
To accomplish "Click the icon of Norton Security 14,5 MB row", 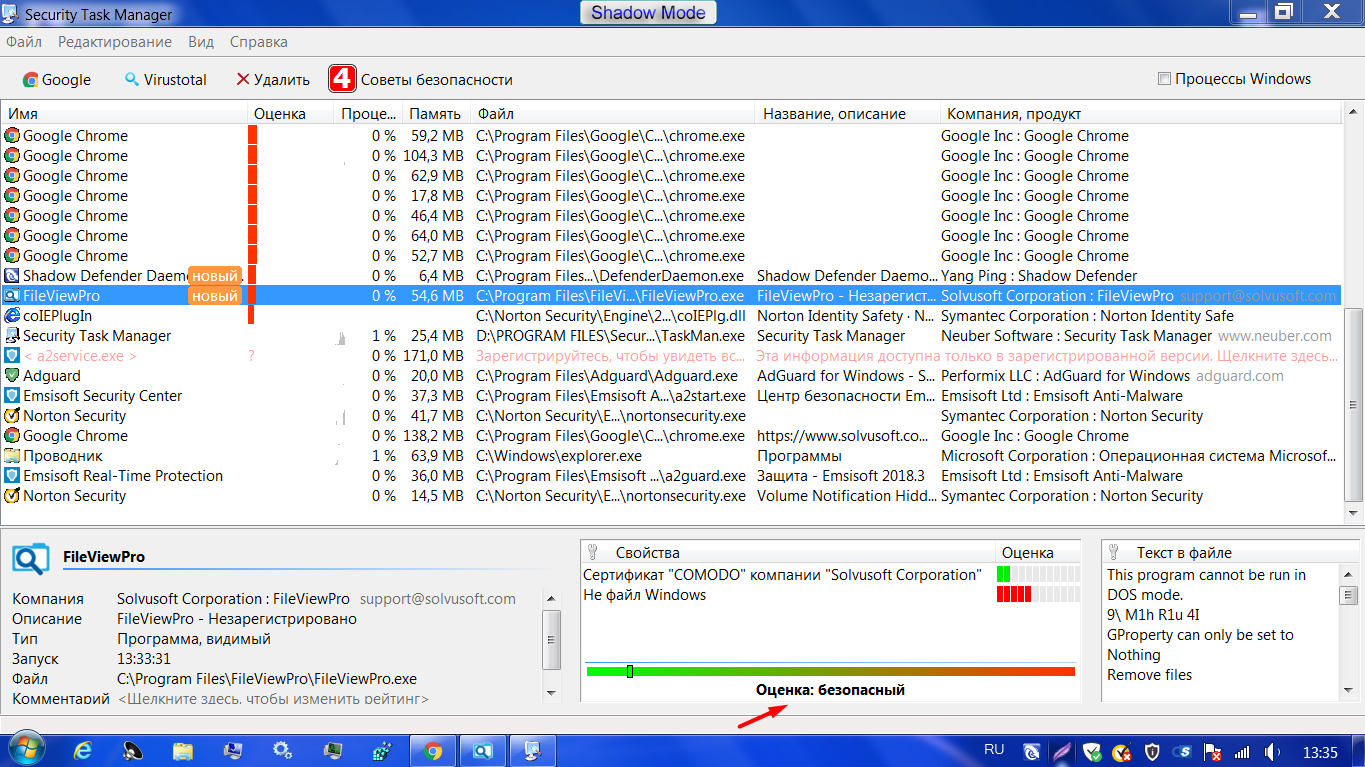I will coord(12,496).
